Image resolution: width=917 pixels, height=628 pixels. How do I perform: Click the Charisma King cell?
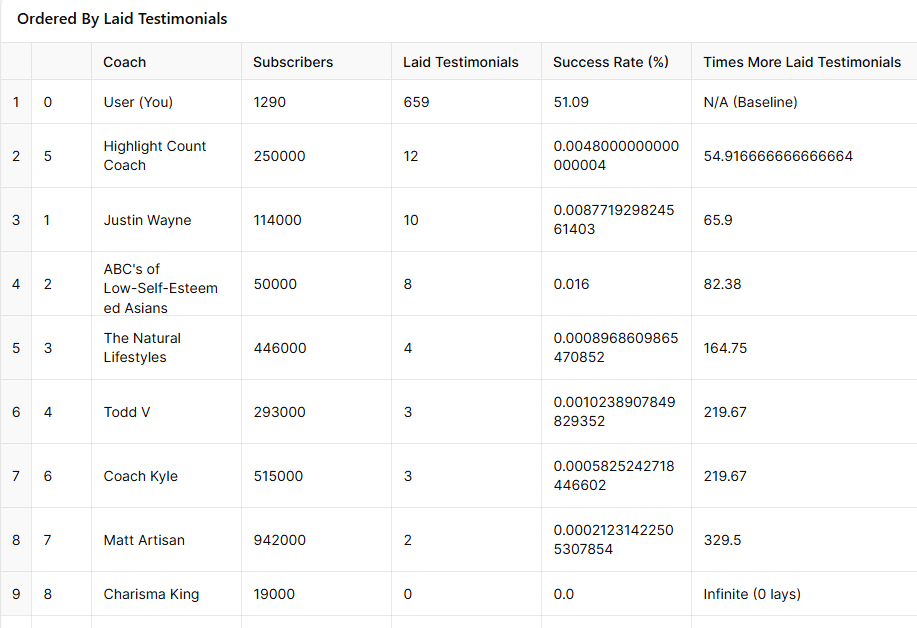tap(151, 594)
